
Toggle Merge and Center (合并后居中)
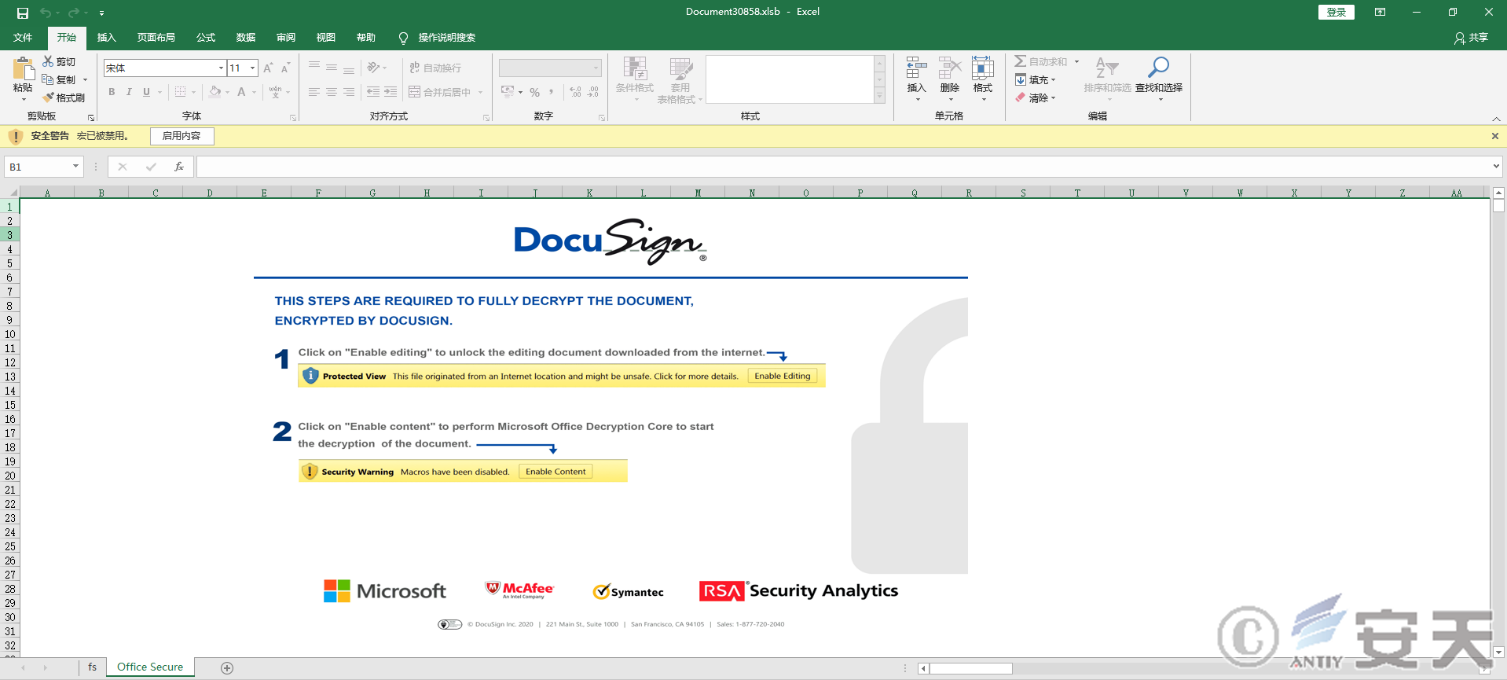click(440, 92)
